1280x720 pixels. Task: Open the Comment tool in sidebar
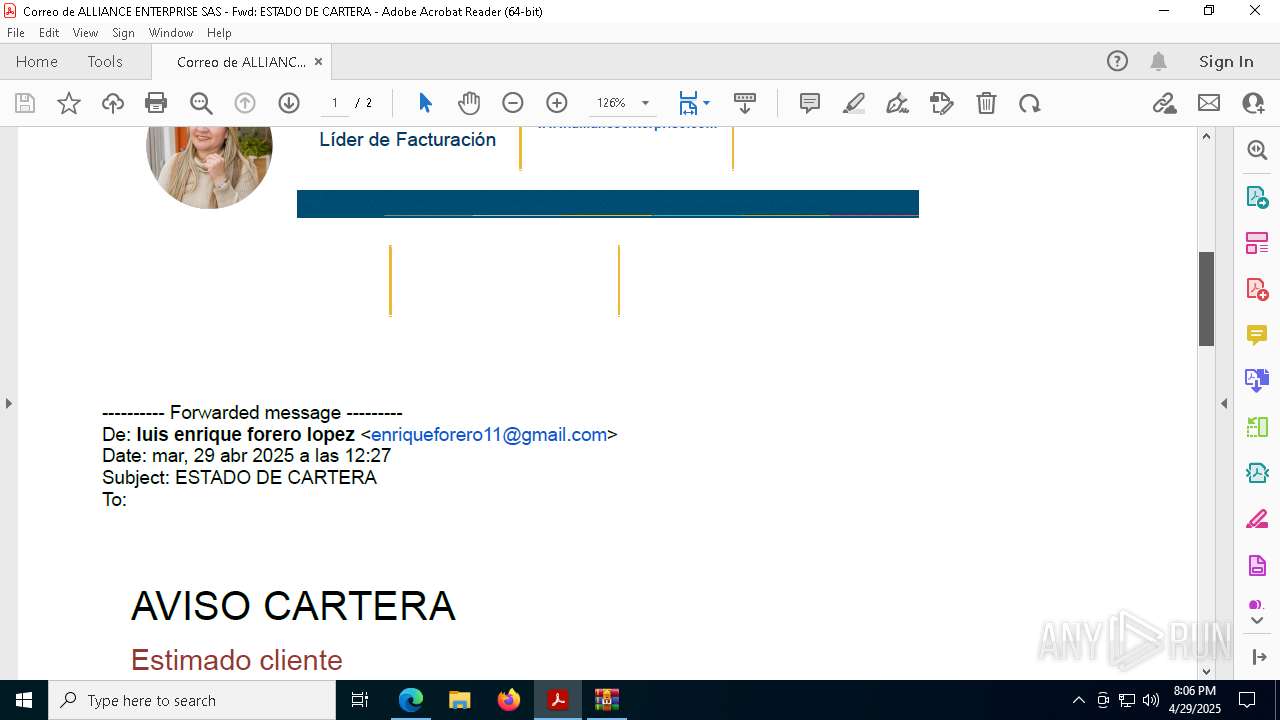(1257, 335)
